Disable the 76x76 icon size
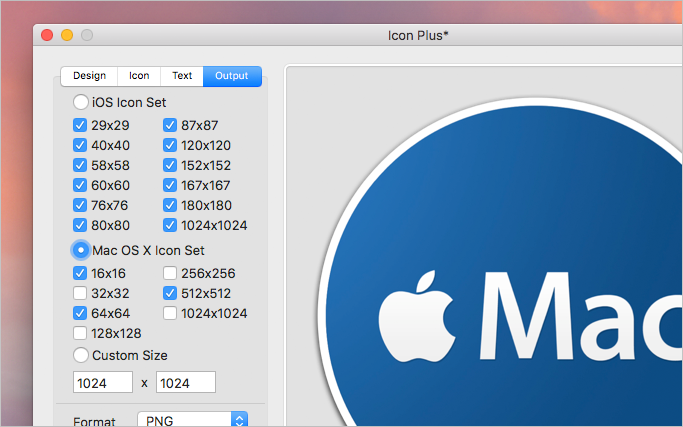Screen dimensions: 683x427 coord(80,205)
